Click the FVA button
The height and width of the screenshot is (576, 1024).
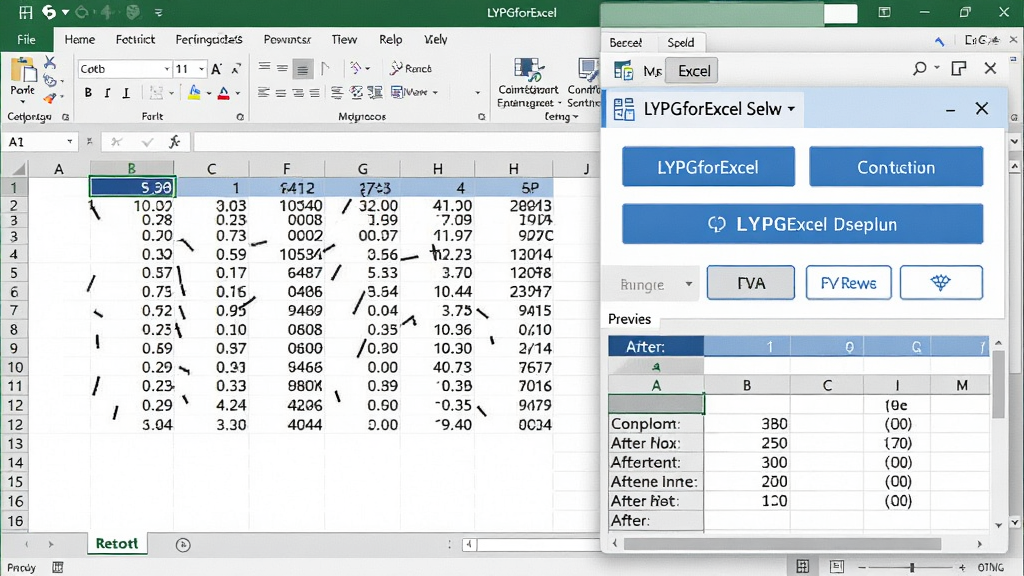[751, 283]
